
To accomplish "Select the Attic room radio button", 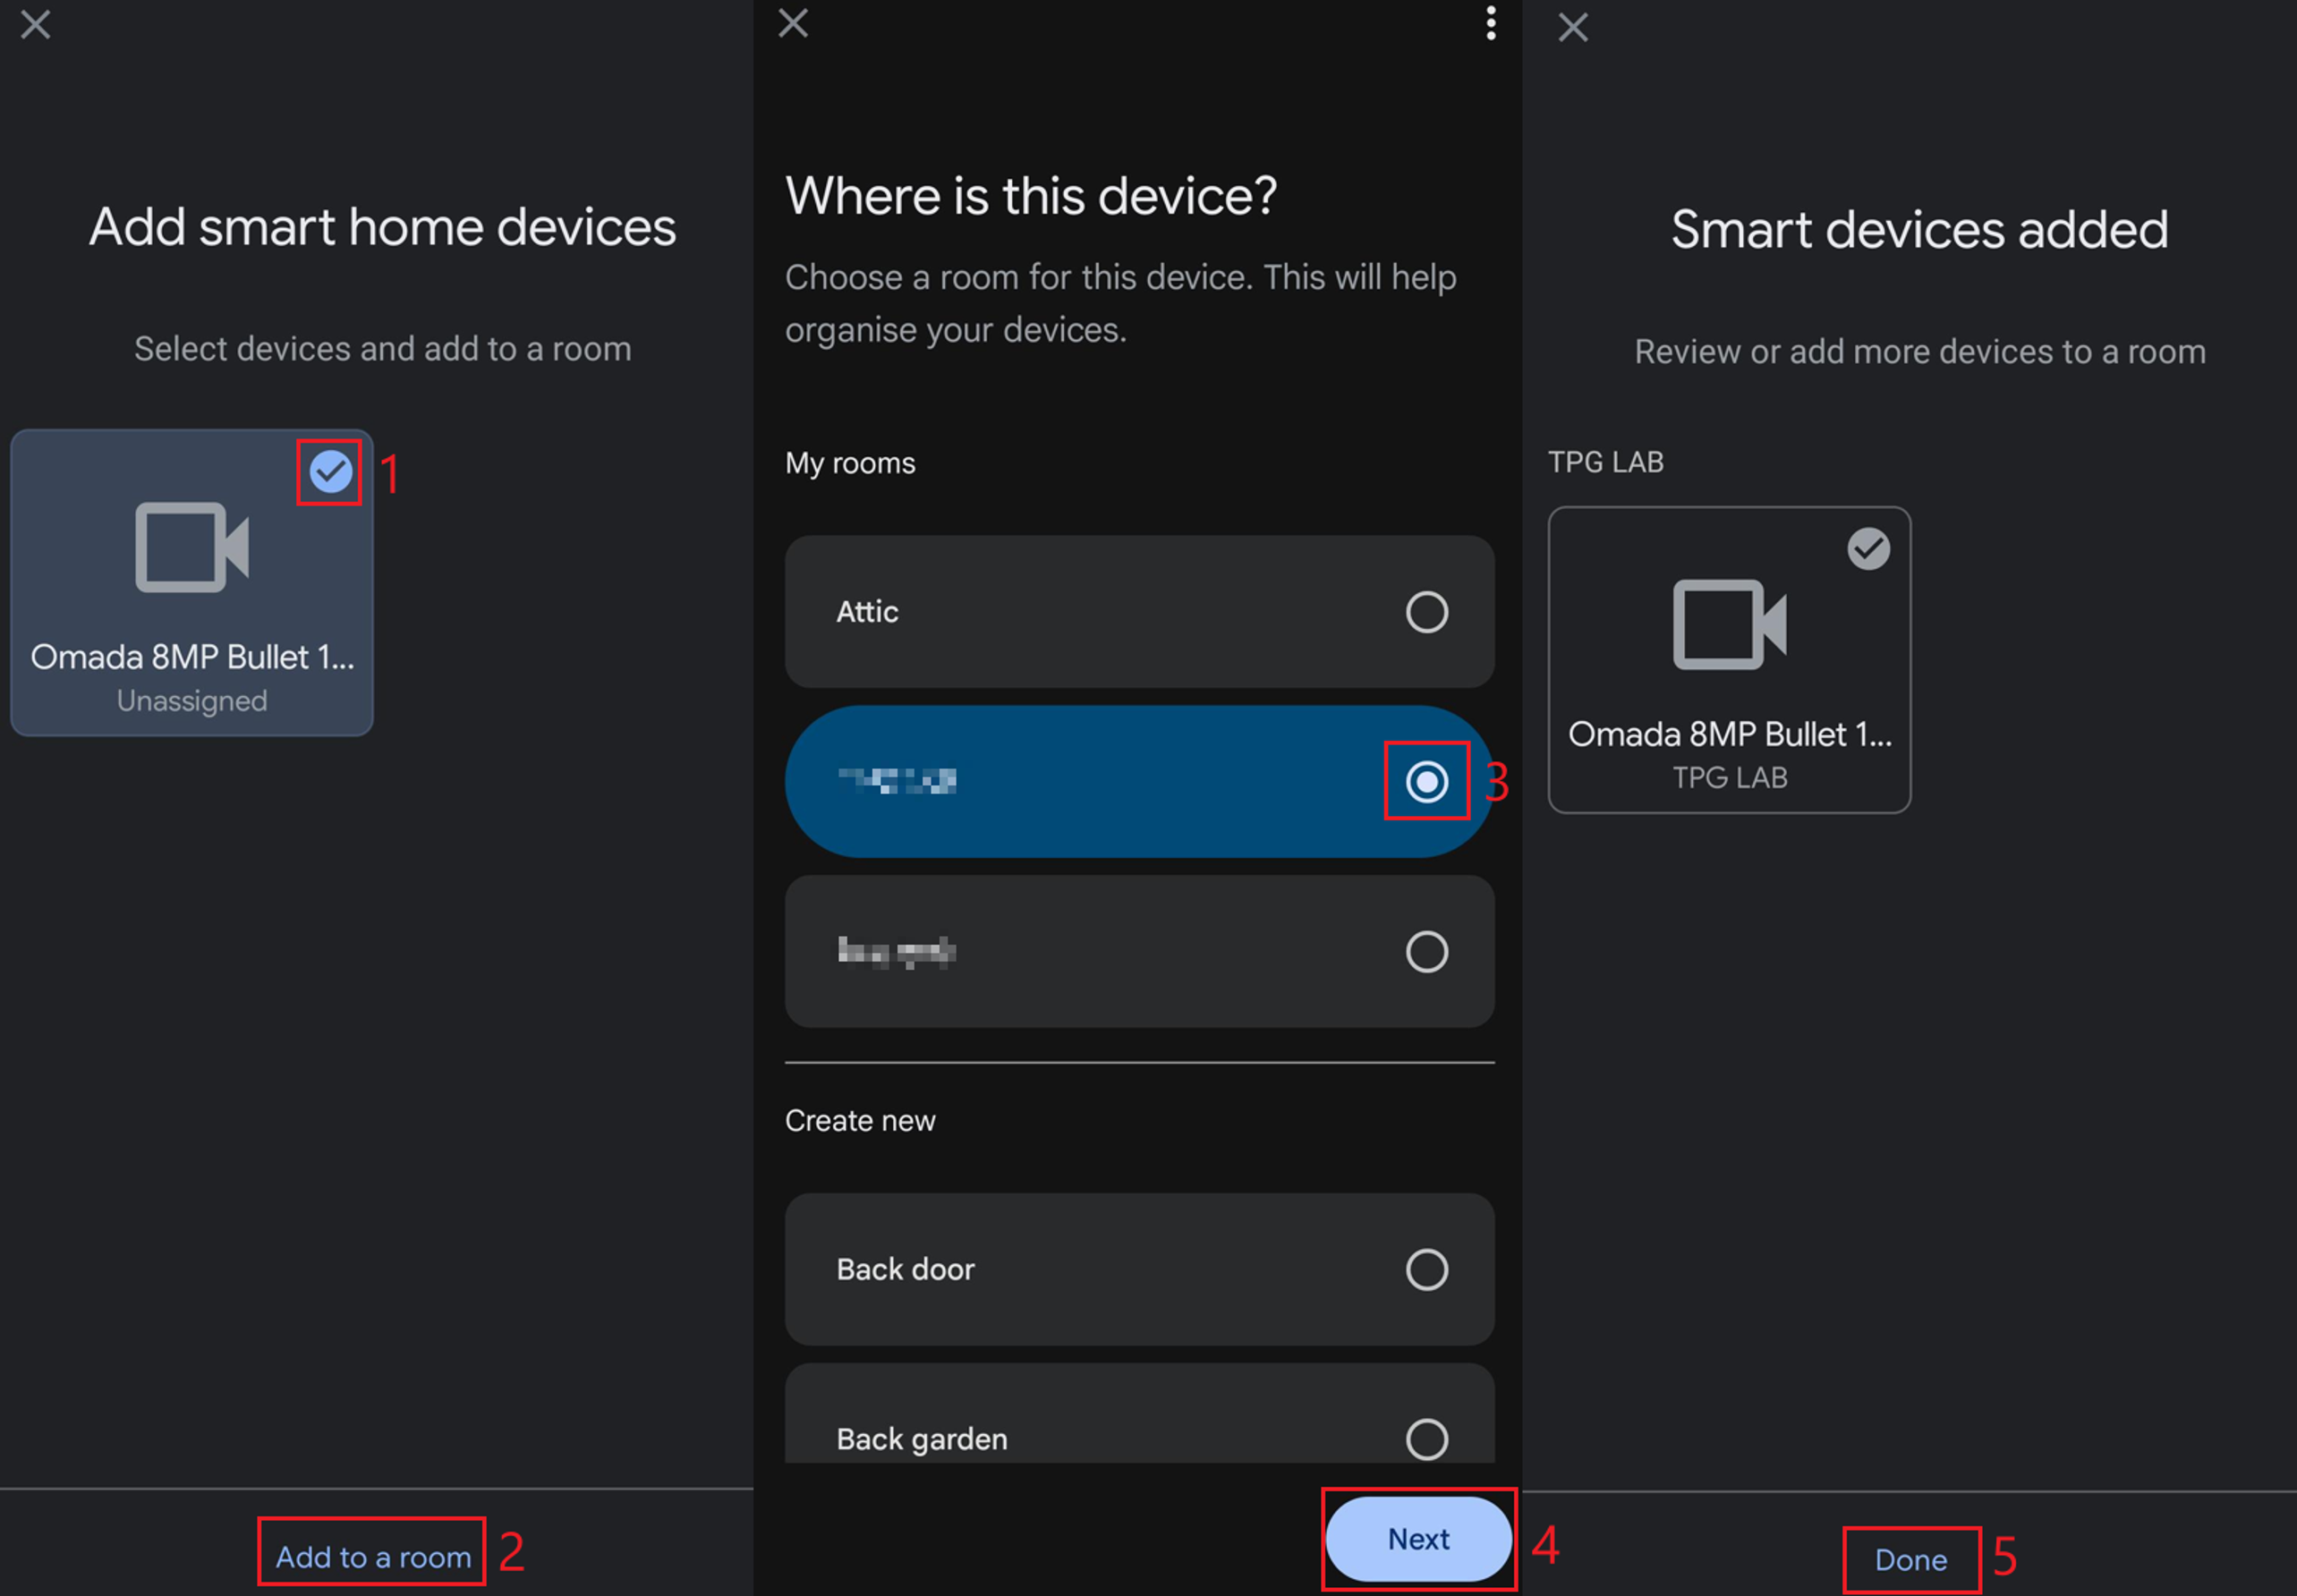I will [x=1426, y=611].
